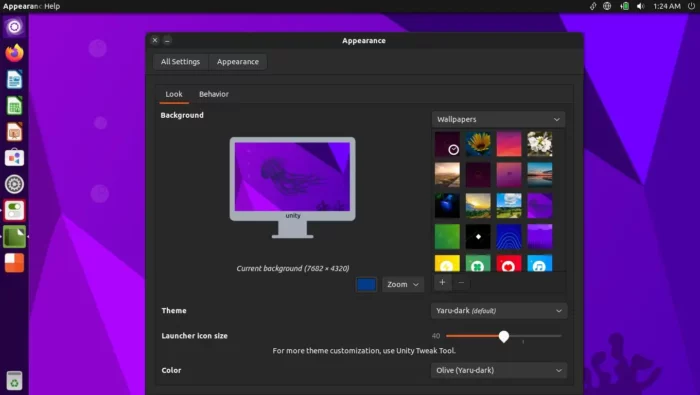700x395 pixels.
Task: Select the purple jellyfish wallpaper thumbnail
Action: (x=540, y=206)
